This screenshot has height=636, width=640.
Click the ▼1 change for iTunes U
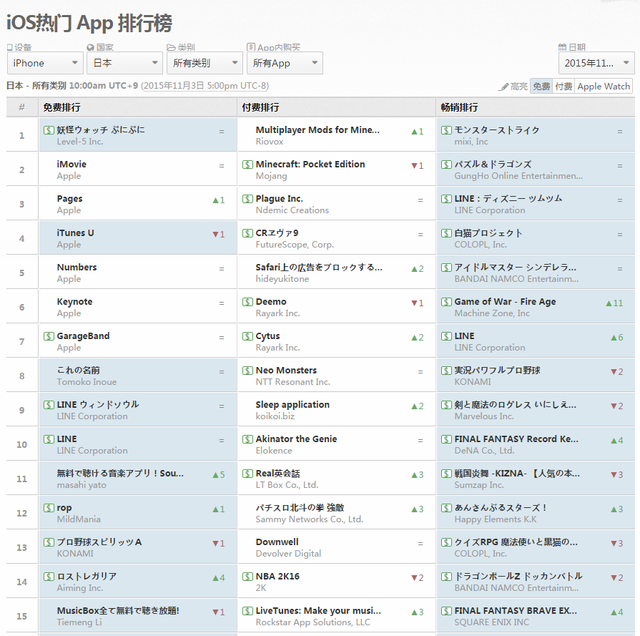click(x=219, y=234)
